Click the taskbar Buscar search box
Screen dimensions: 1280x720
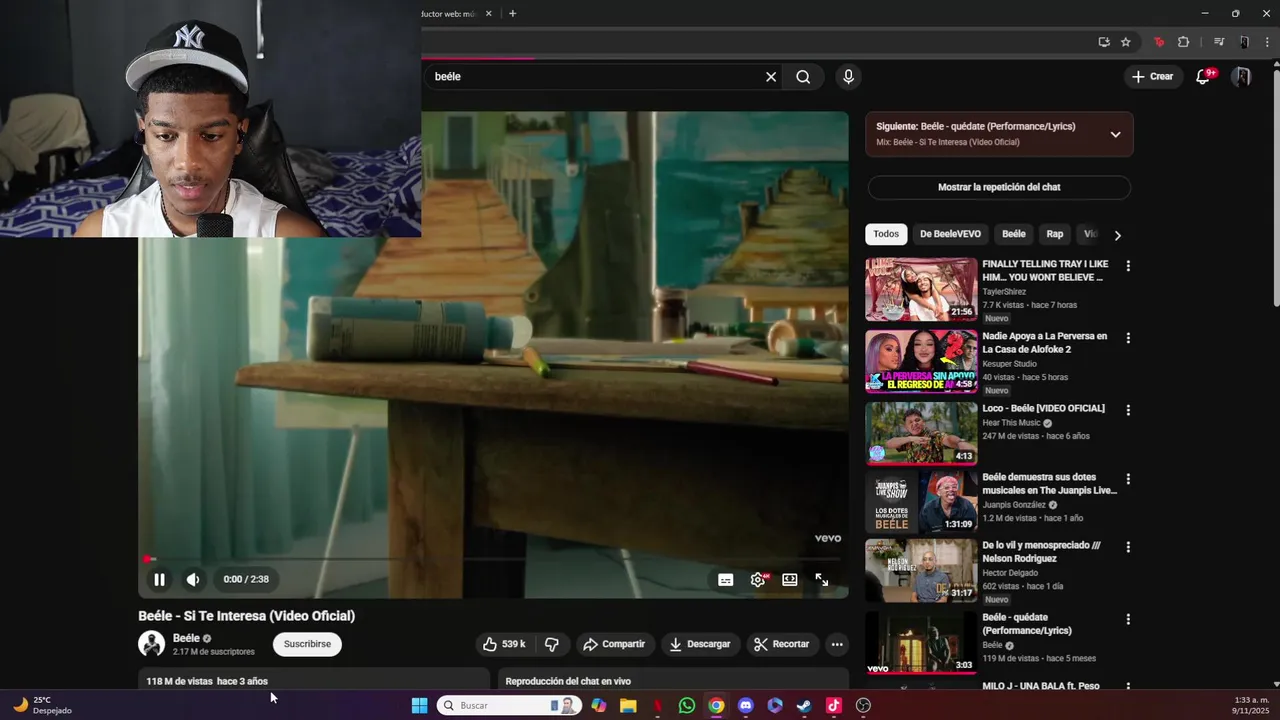(510, 705)
